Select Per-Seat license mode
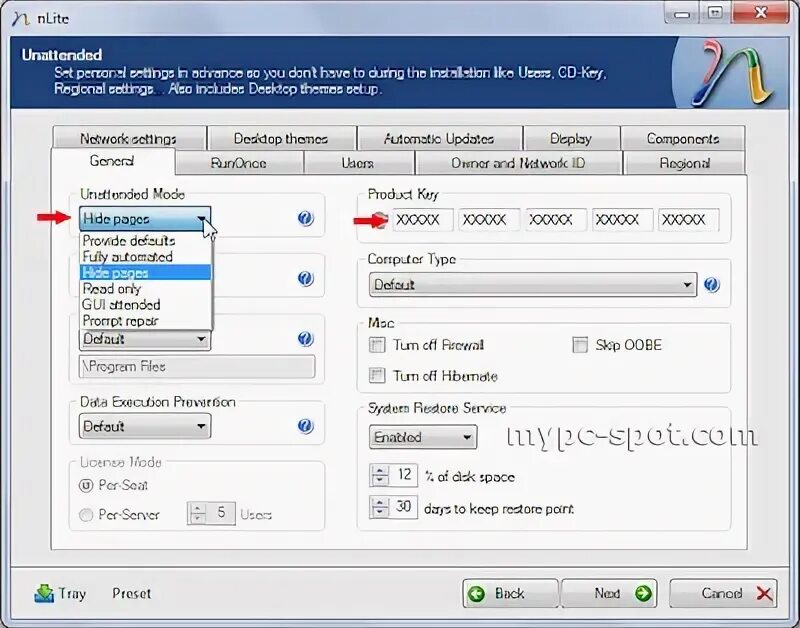Image resolution: width=800 pixels, height=628 pixels. coord(86,485)
